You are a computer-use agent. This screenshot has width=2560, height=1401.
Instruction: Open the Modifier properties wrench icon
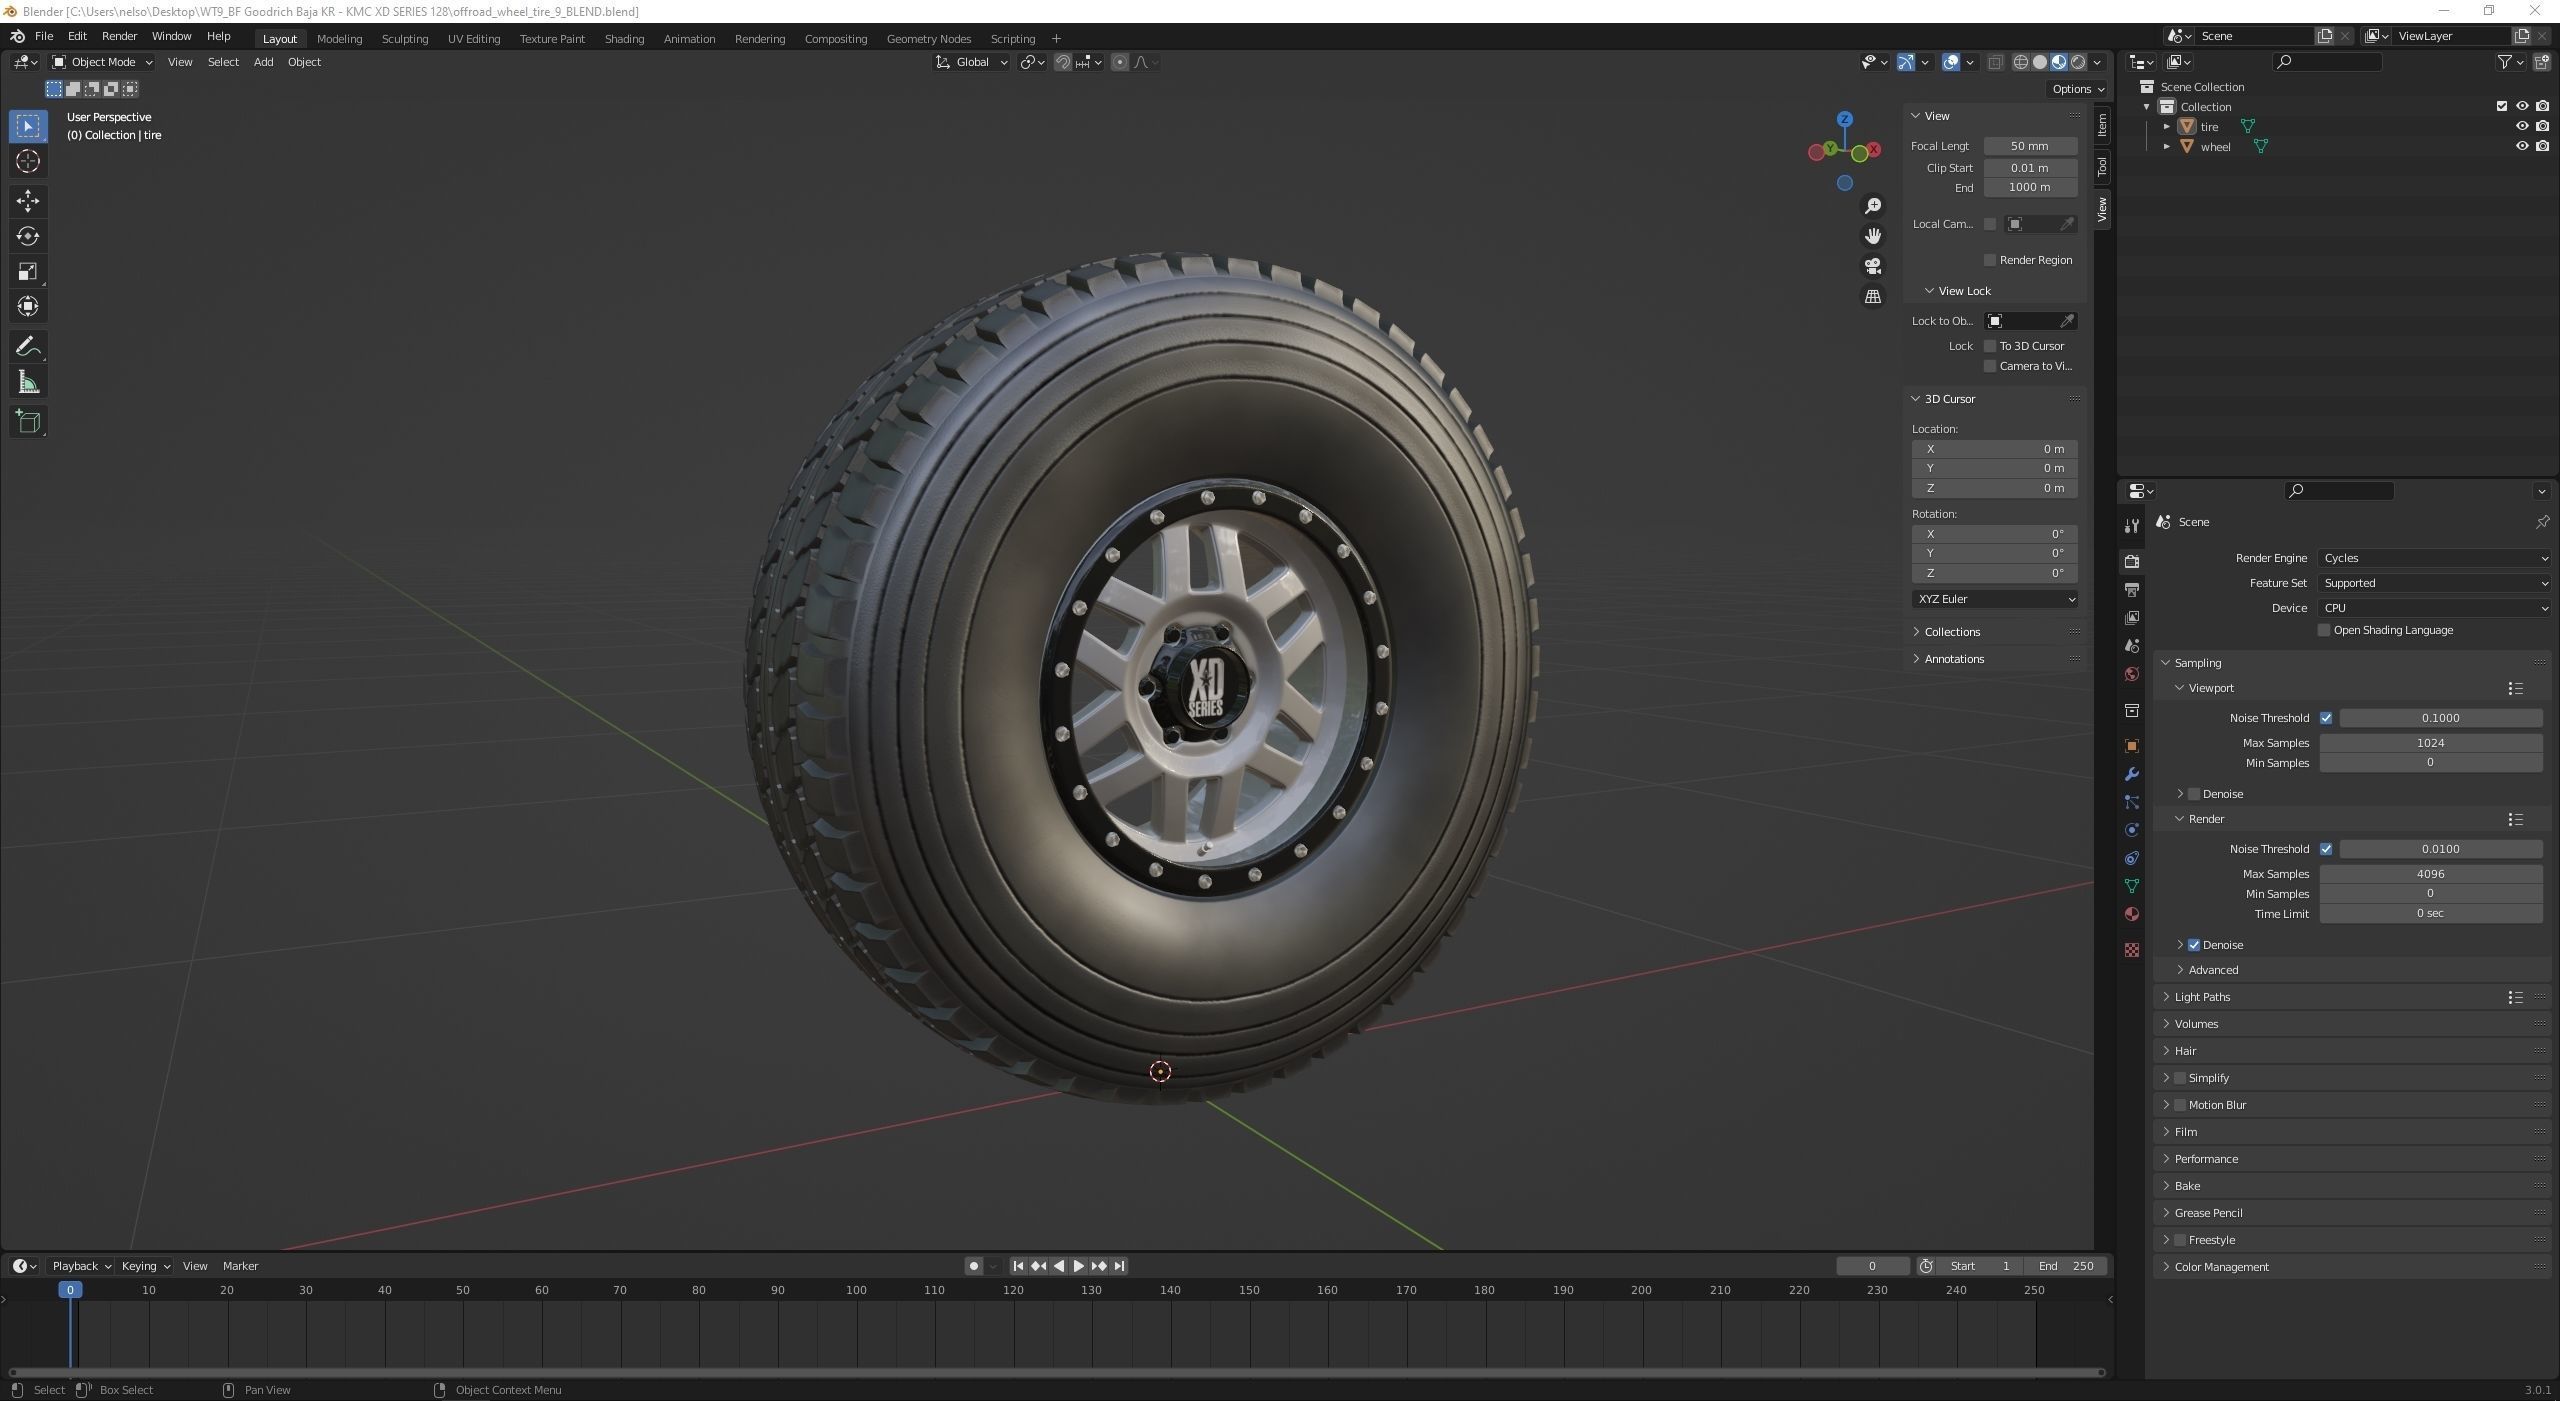pos(2132,774)
